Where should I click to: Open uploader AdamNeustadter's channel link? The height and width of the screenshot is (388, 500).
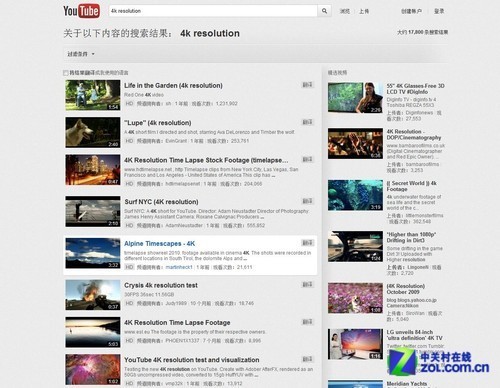tap(184, 226)
